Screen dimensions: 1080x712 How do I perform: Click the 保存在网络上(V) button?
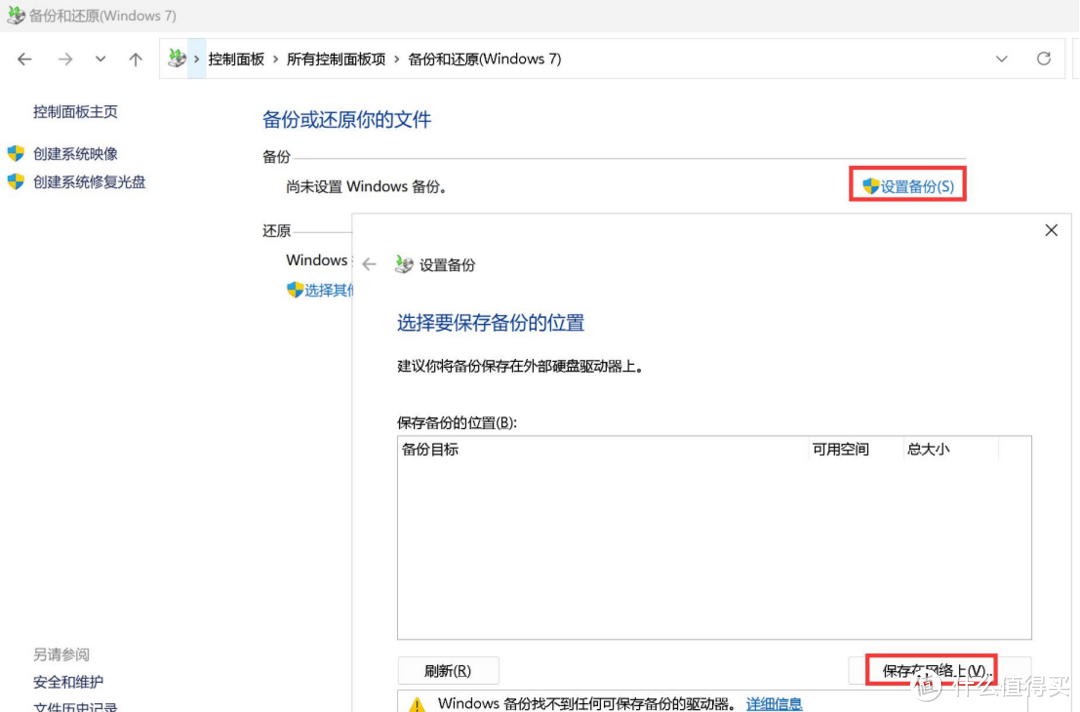[x=930, y=669]
